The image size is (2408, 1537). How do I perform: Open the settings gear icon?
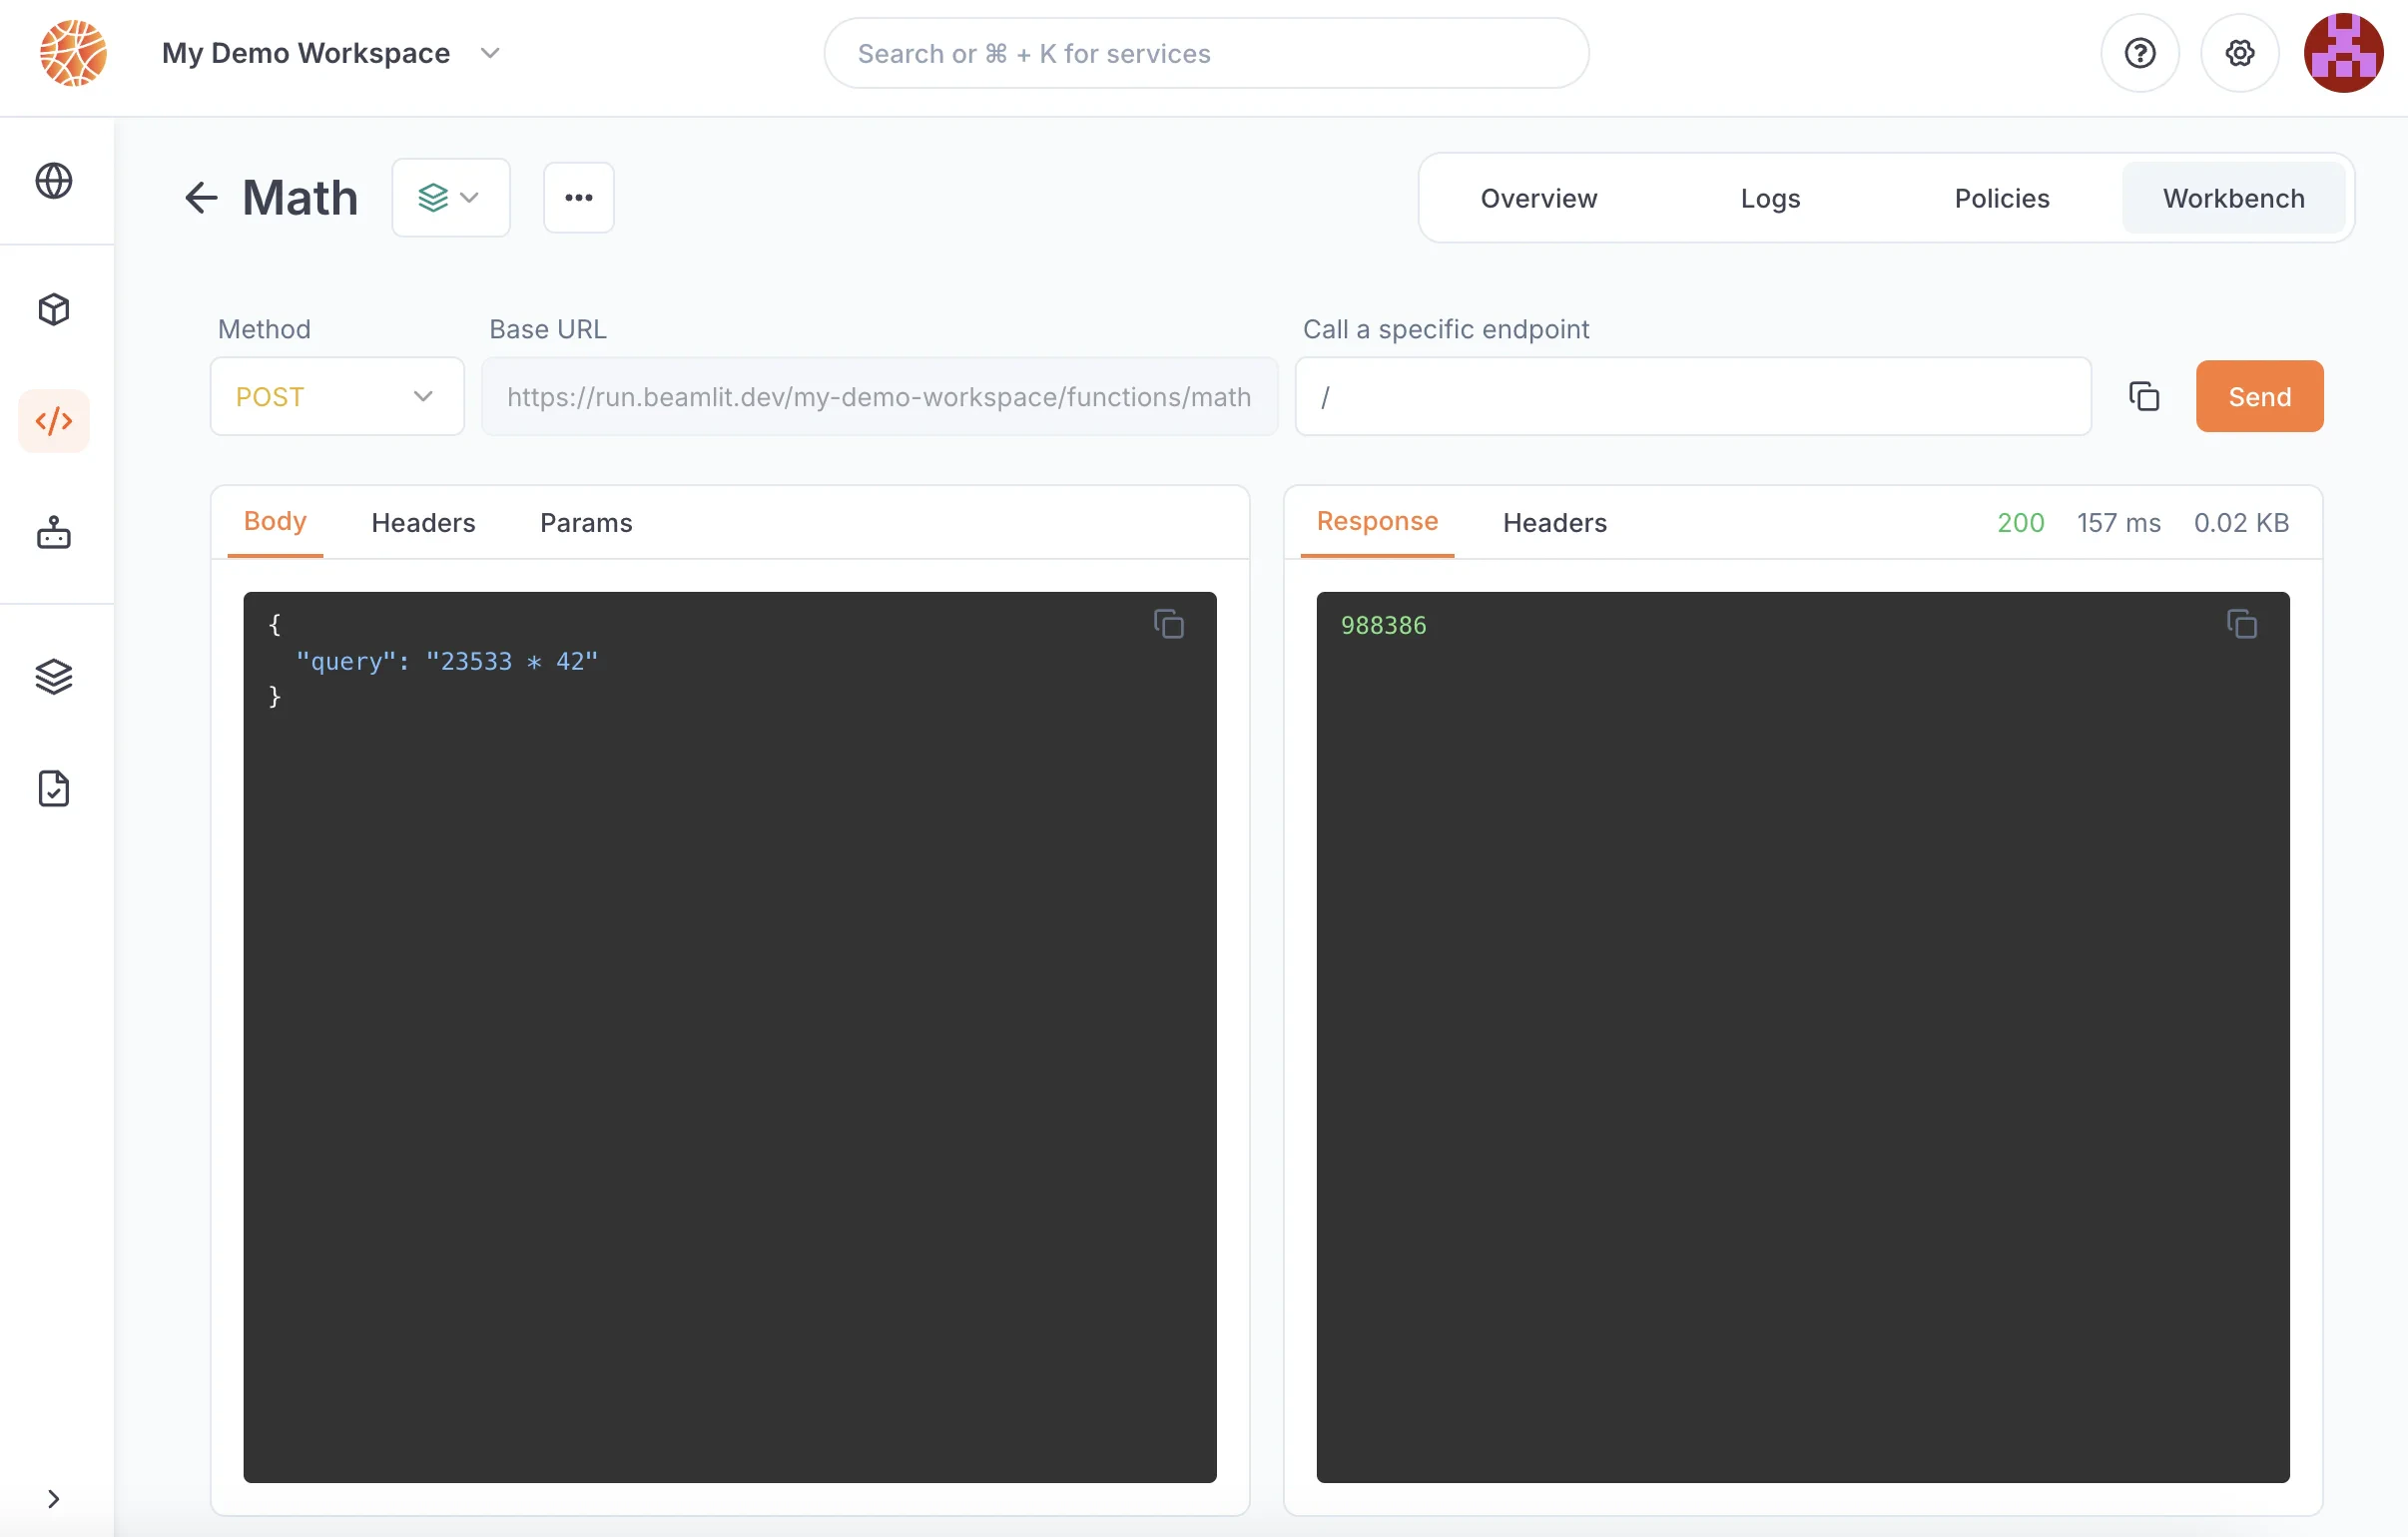(2239, 53)
